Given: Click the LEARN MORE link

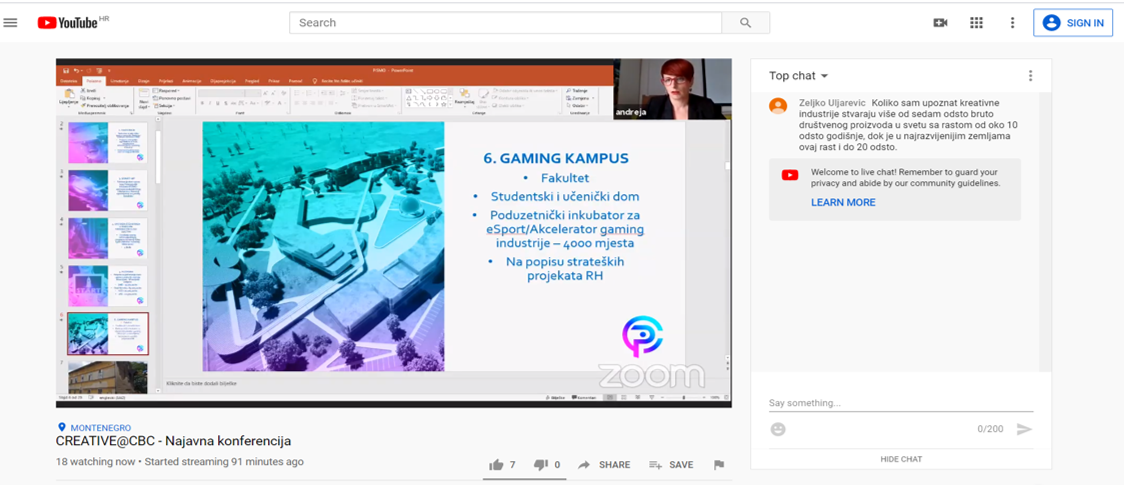Looking at the screenshot, I should coord(843,202).
